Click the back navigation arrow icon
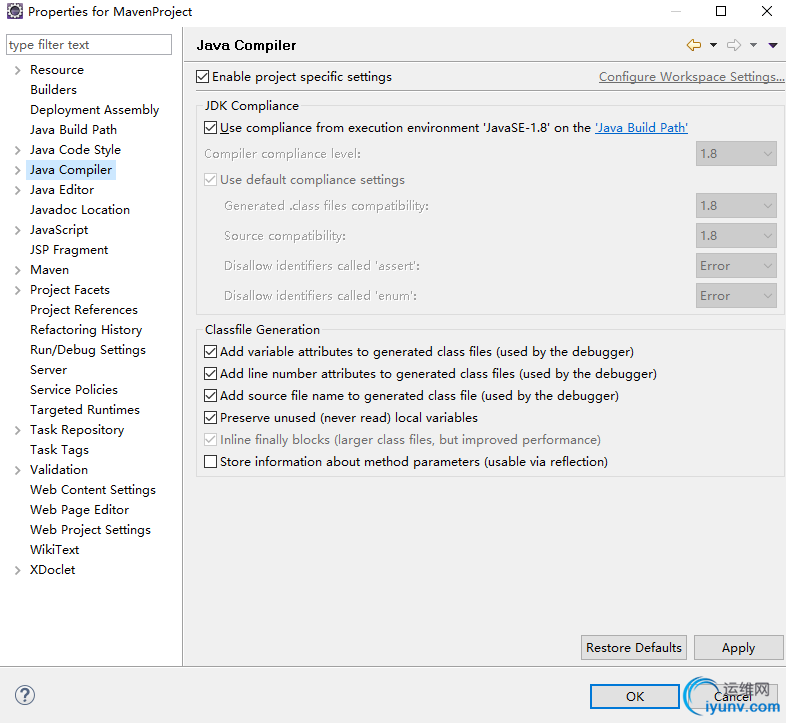The width and height of the screenshot is (786, 723). point(694,45)
